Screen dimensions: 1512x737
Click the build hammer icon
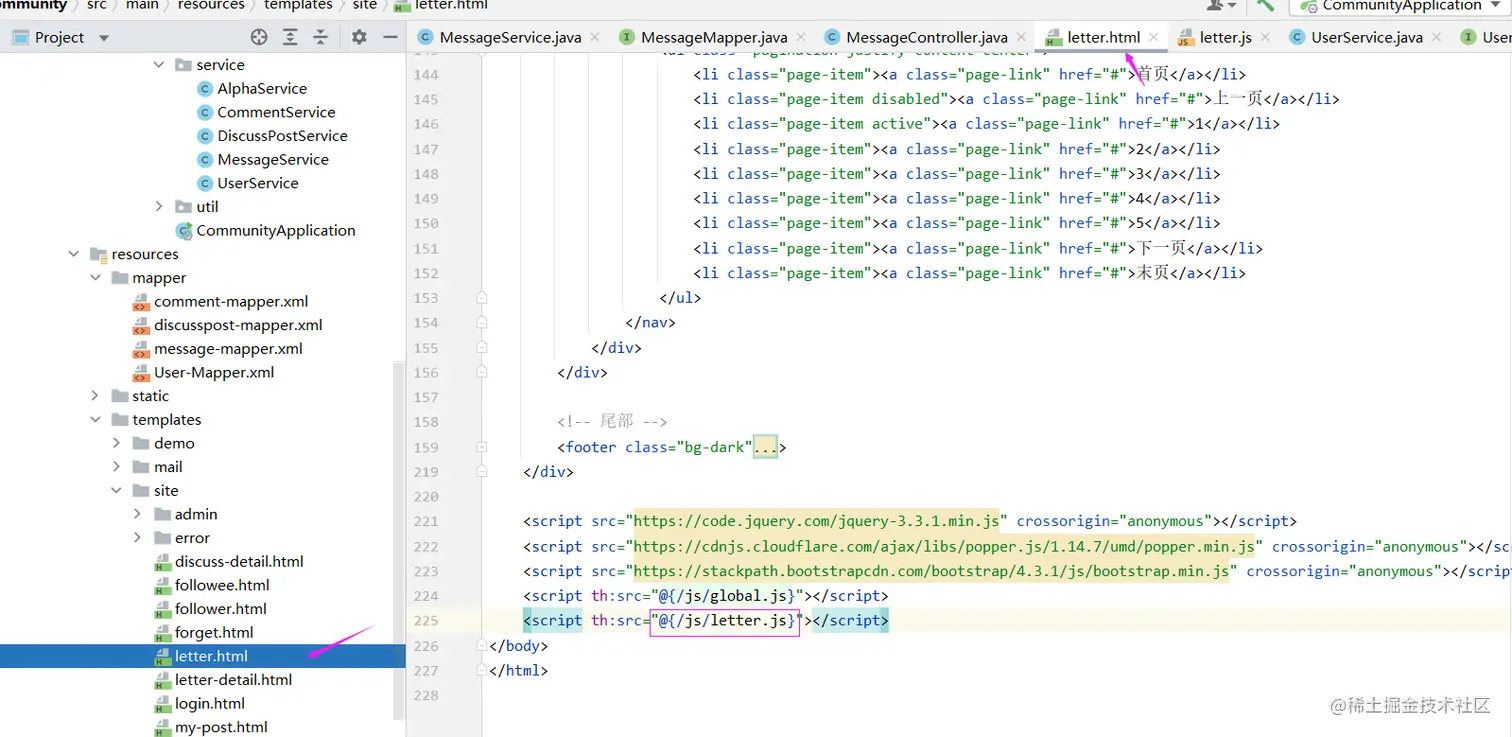pos(1265,5)
